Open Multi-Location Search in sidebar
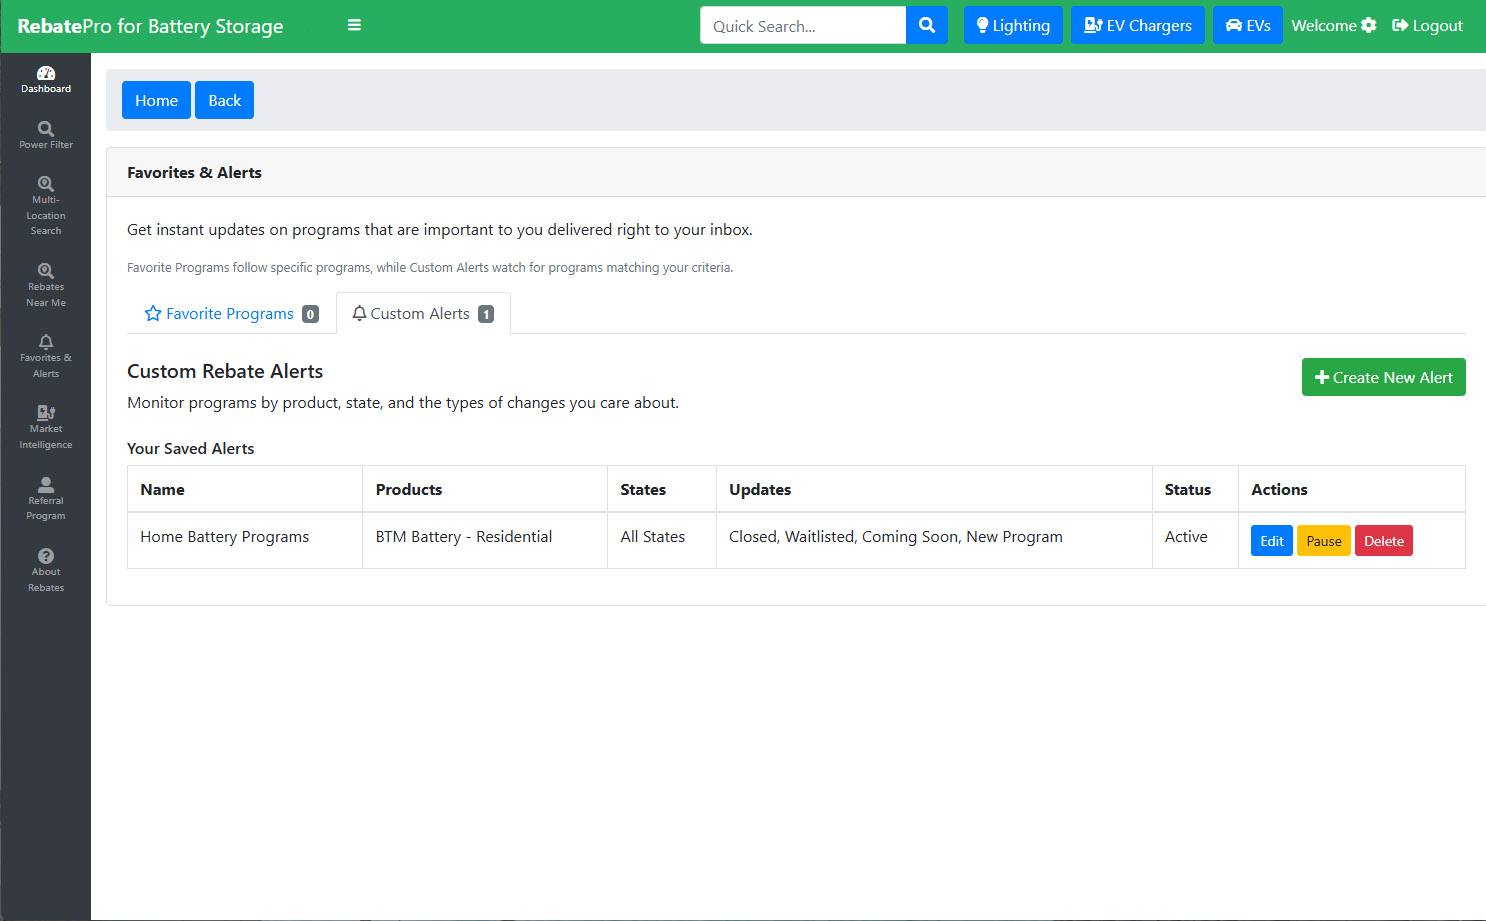The image size is (1486, 921). click(x=46, y=206)
